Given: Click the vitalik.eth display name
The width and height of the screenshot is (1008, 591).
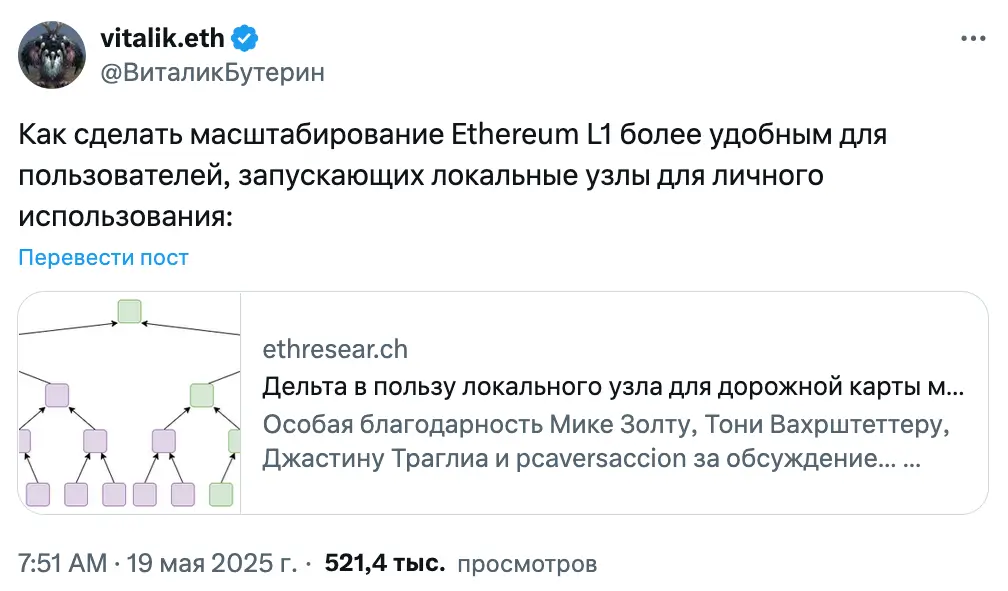Looking at the screenshot, I should 164,38.
